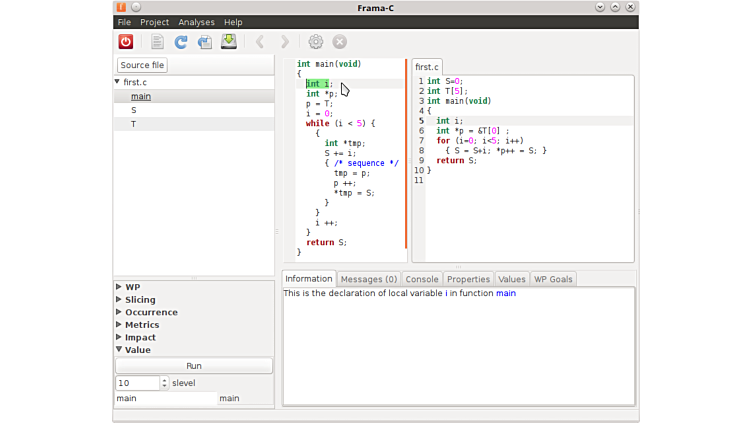Click the blue reparse refresh icon
752x423 pixels.
click(181, 42)
